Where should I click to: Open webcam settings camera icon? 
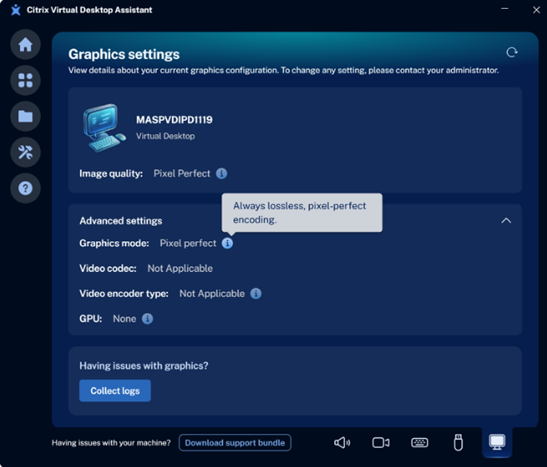(381, 443)
